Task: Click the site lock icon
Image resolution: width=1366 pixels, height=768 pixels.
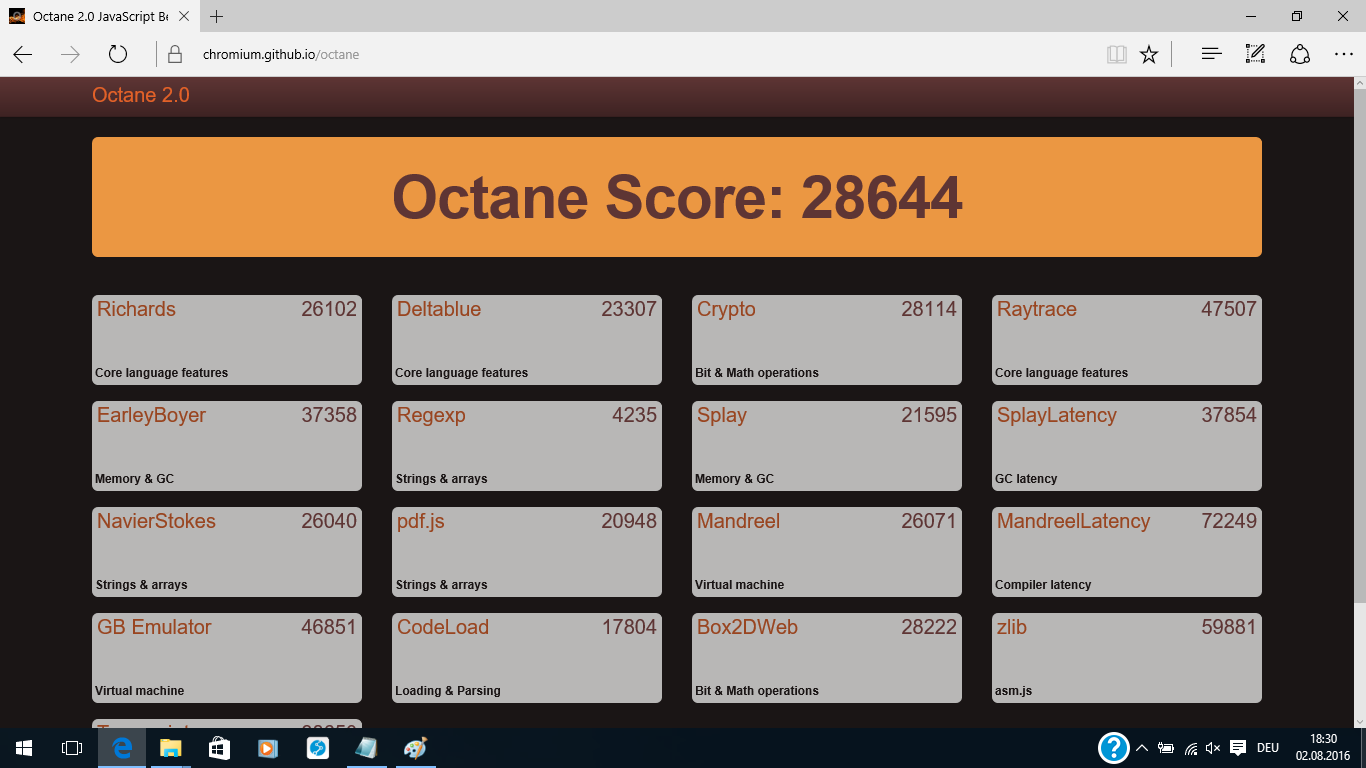Action: [x=175, y=54]
